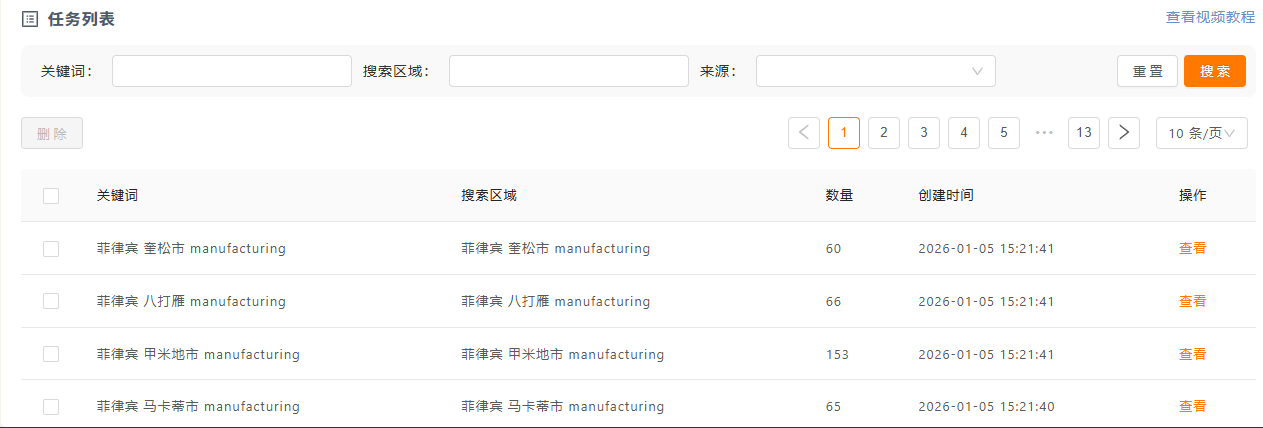Go to previous page with left arrow
The height and width of the screenshot is (428, 1263).
pyautogui.click(x=804, y=132)
